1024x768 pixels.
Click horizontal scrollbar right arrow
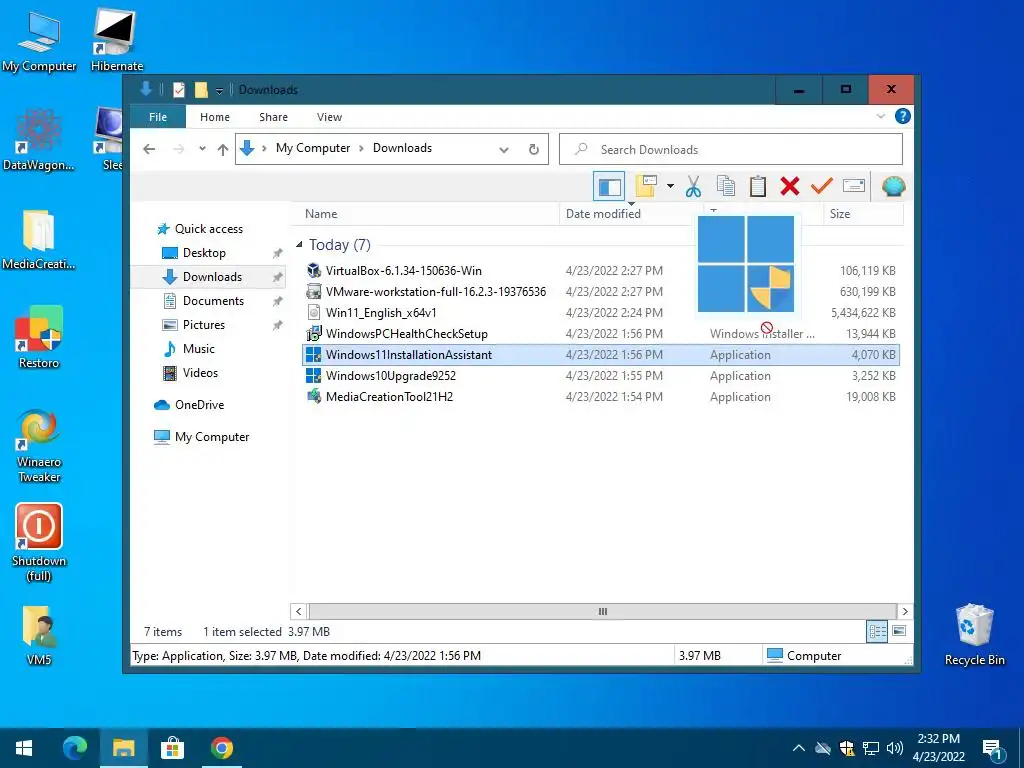pyautogui.click(x=904, y=611)
